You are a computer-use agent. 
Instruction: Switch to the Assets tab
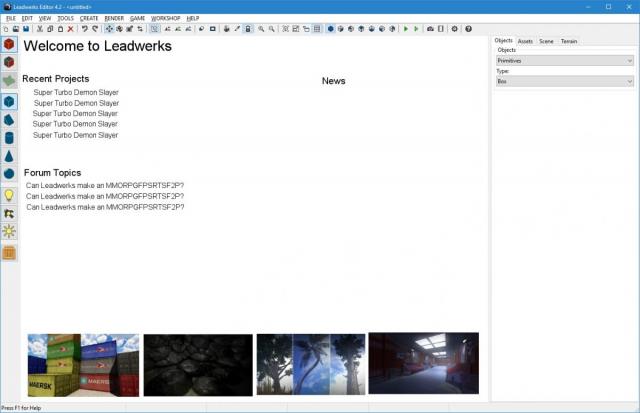(x=525, y=41)
